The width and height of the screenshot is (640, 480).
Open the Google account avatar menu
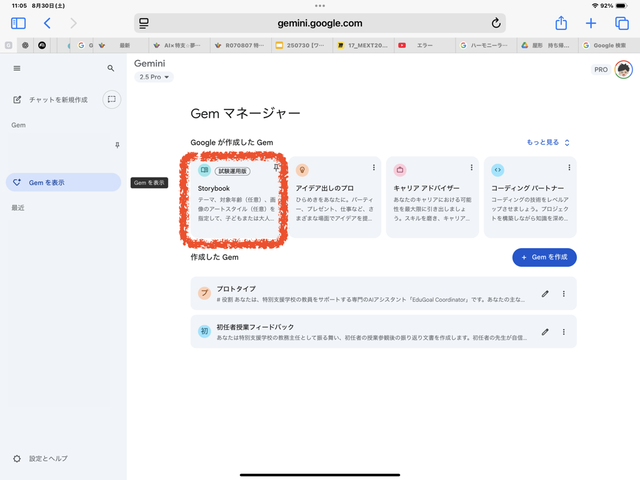point(624,69)
